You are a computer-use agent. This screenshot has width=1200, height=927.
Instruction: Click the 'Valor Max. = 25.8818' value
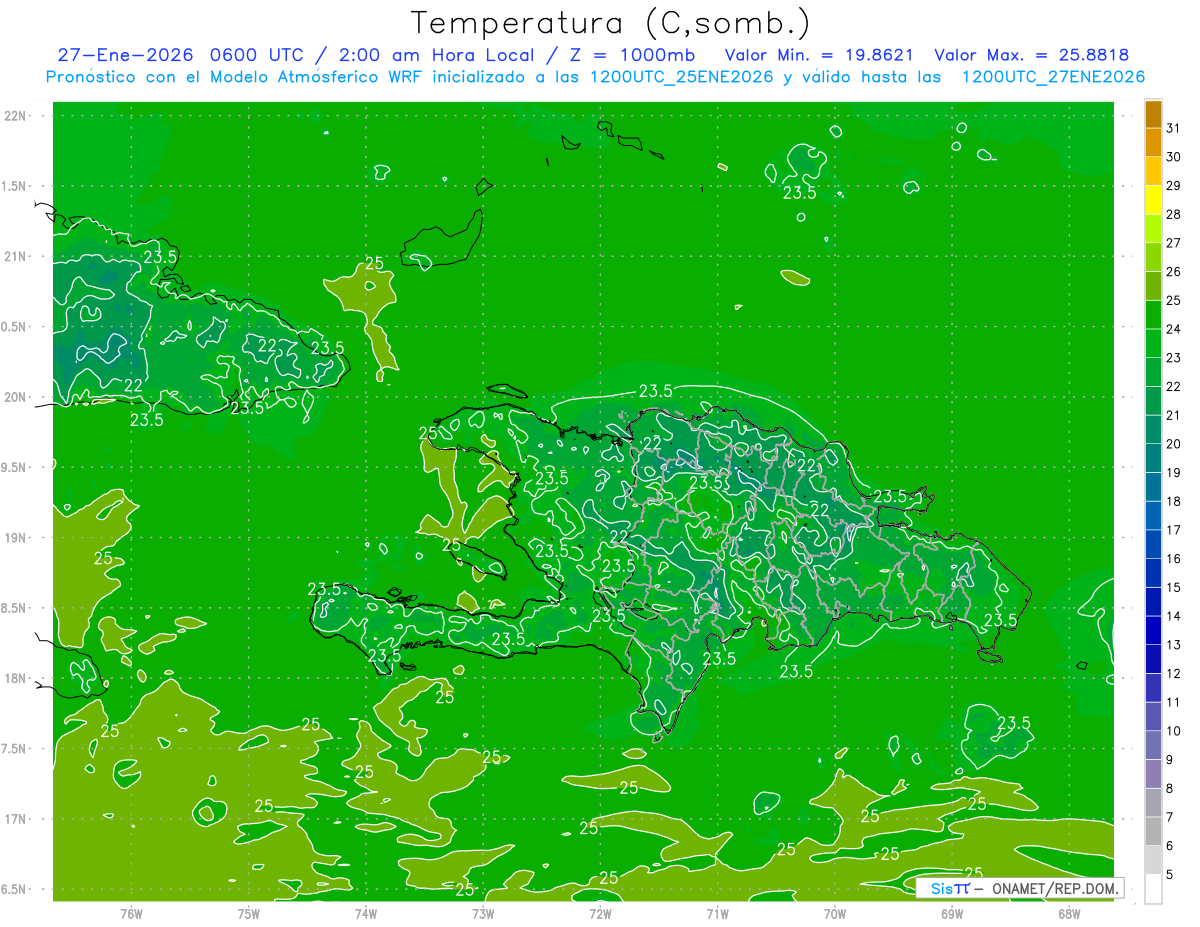pyautogui.click(x=1031, y=55)
